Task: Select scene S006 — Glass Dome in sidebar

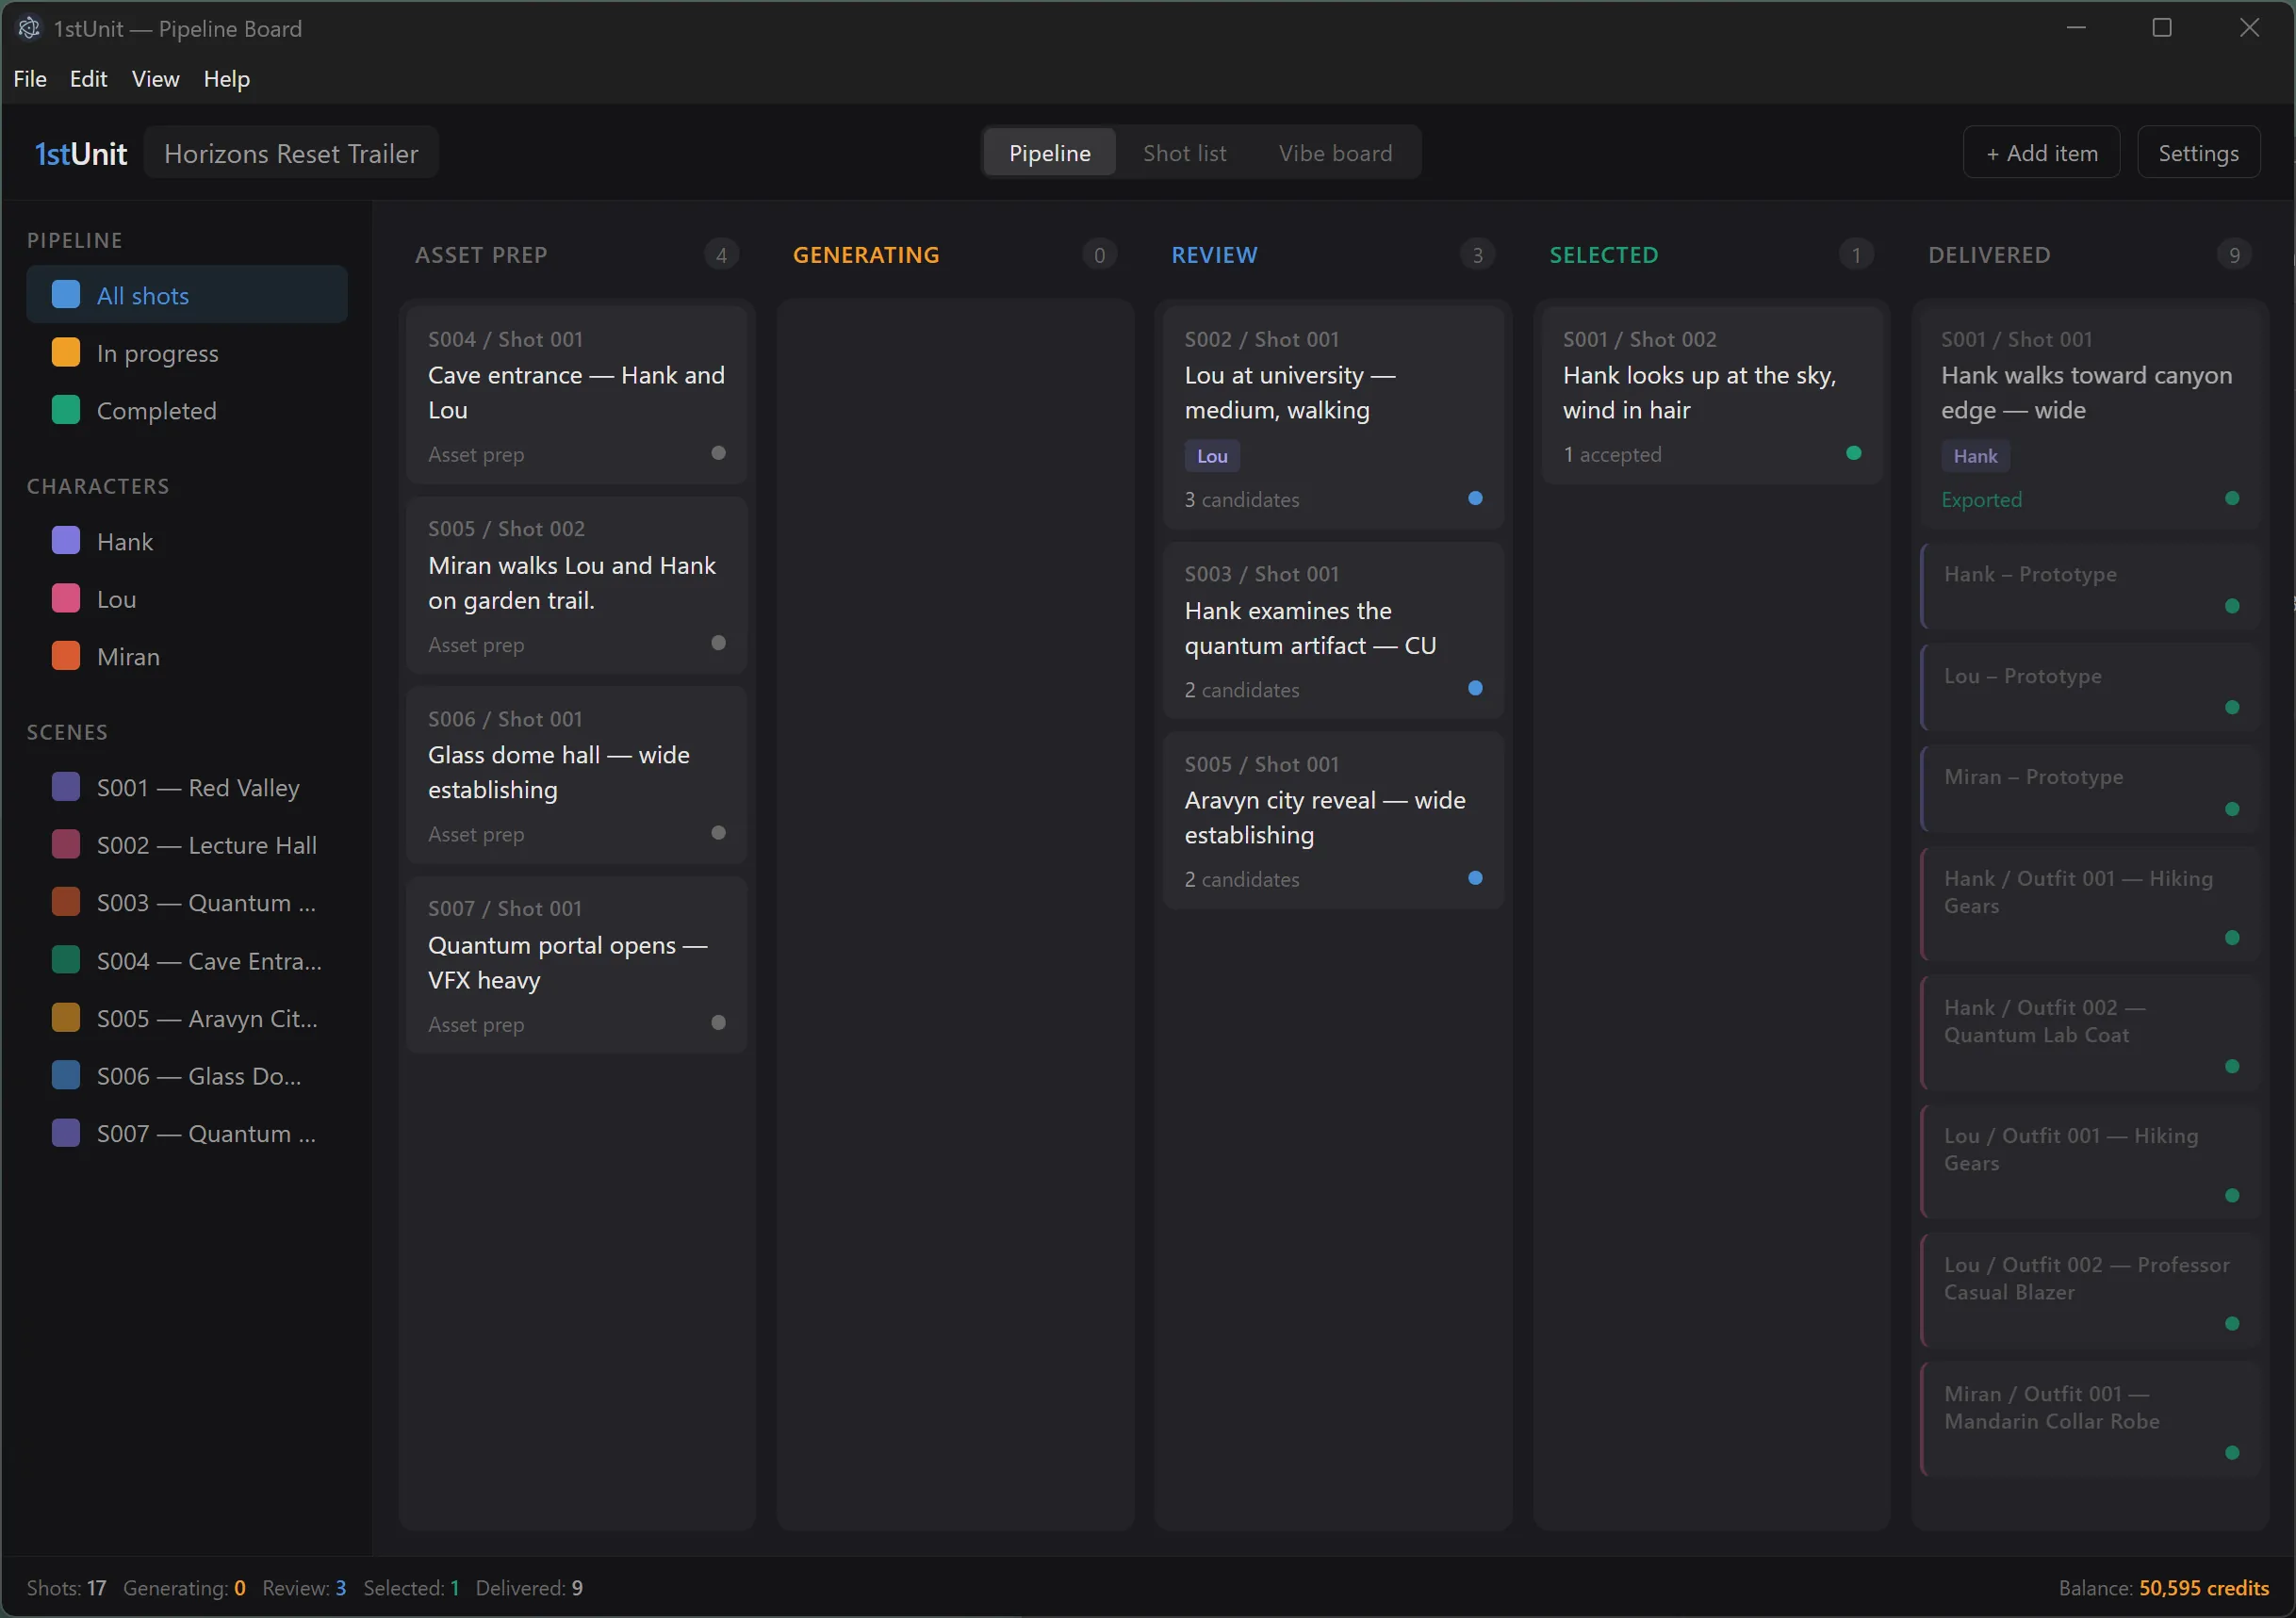Action: click(187, 1076)
